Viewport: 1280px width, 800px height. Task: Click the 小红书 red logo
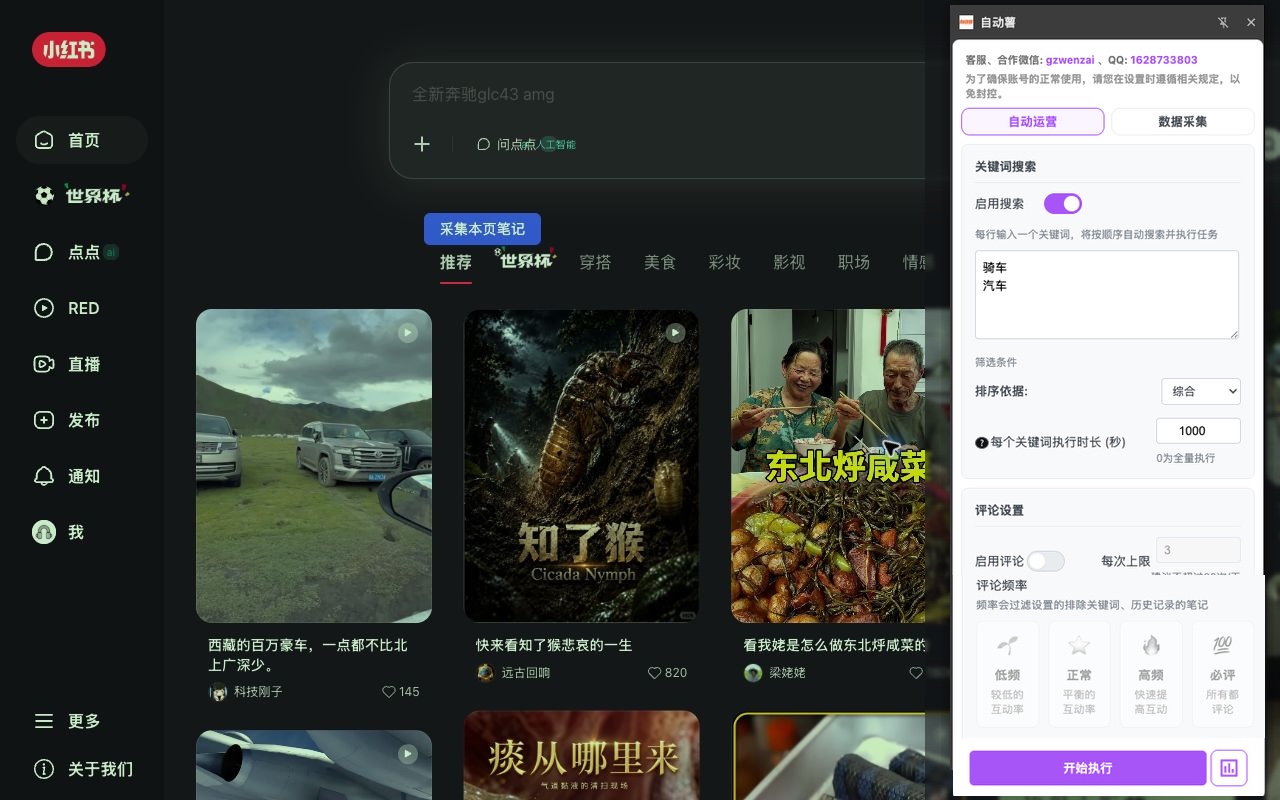click(x=68, y=49)
